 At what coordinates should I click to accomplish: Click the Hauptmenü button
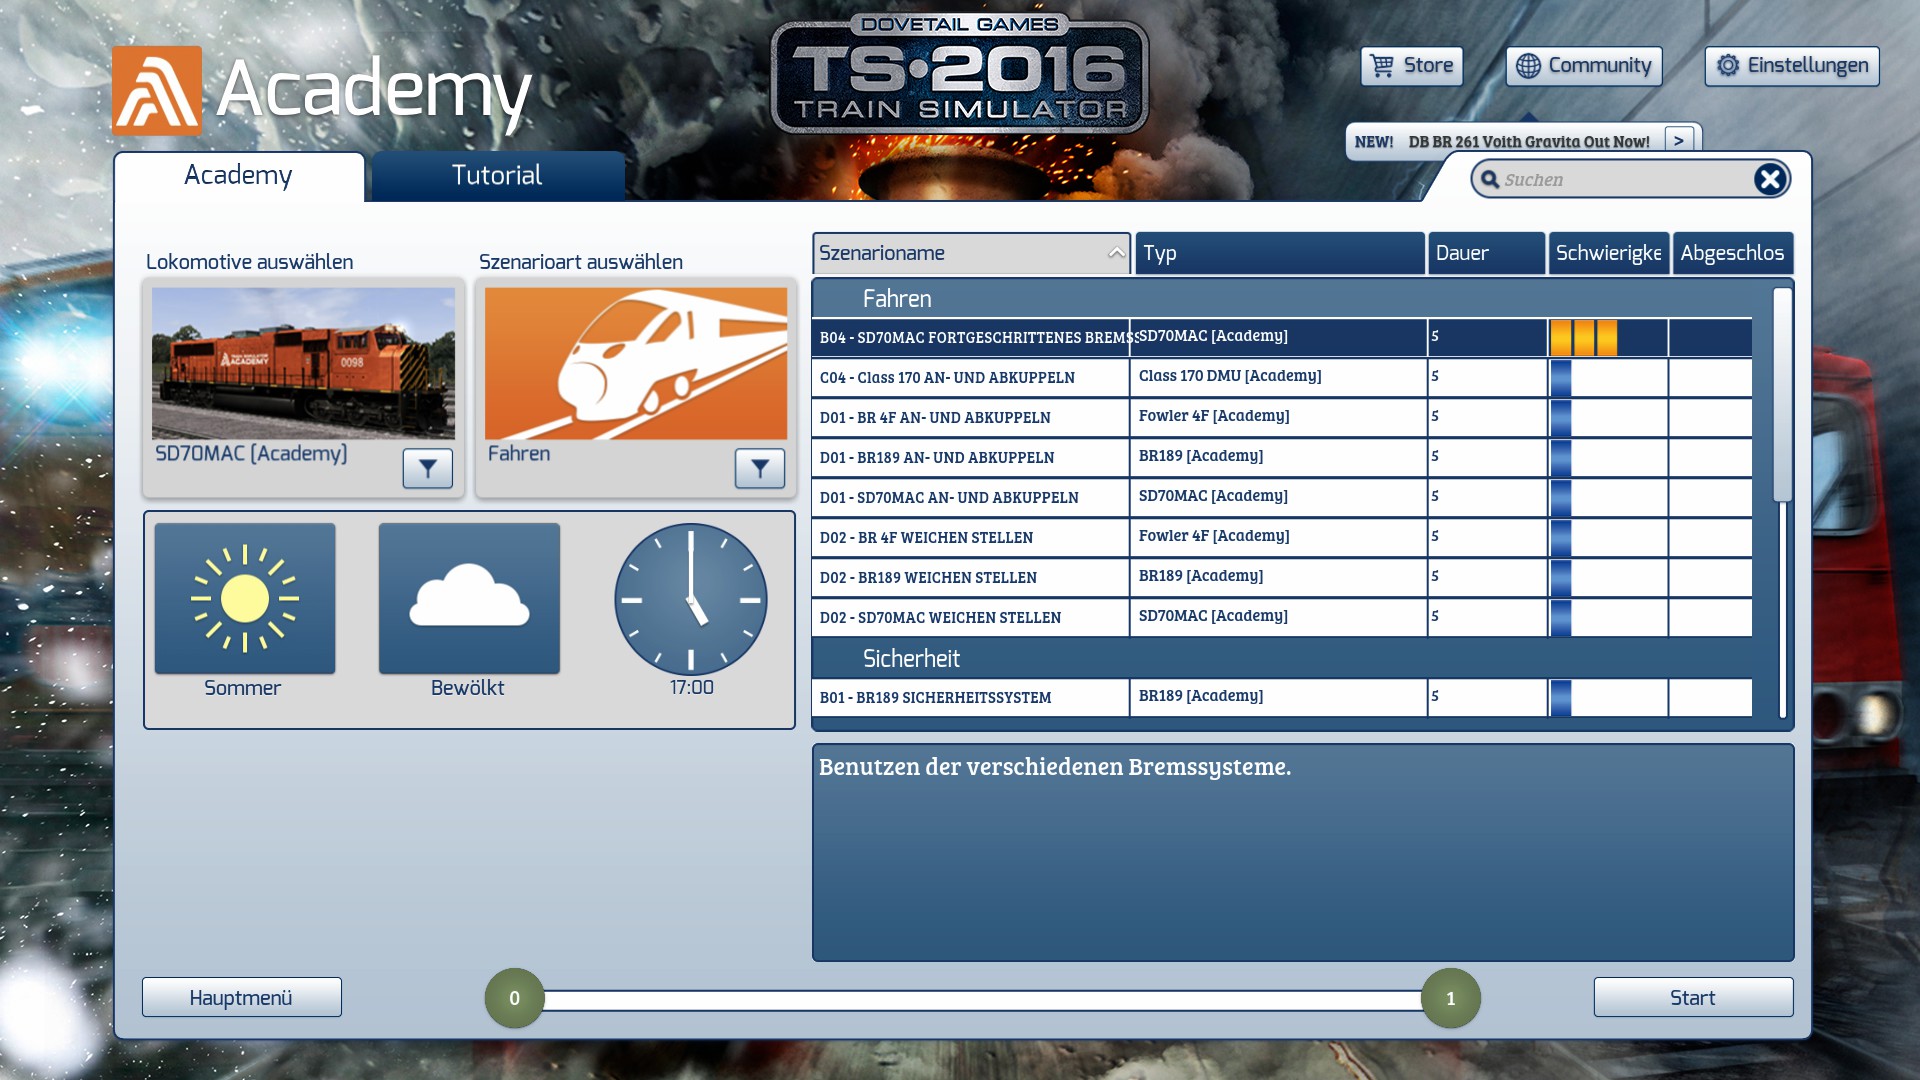point(242,997)
